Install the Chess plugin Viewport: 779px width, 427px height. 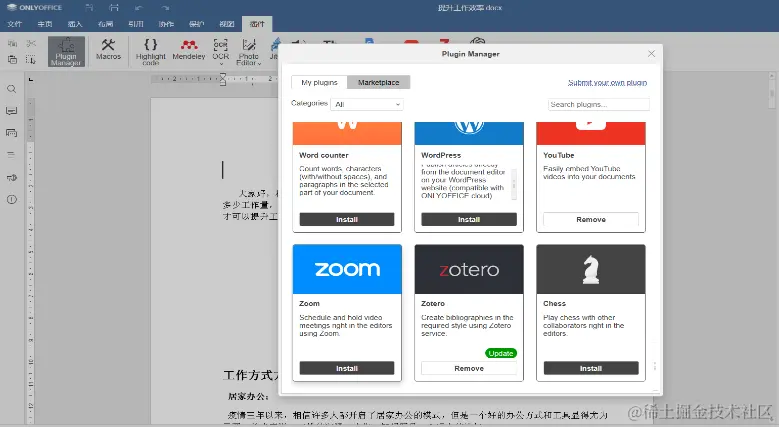[x=591, y=368]
